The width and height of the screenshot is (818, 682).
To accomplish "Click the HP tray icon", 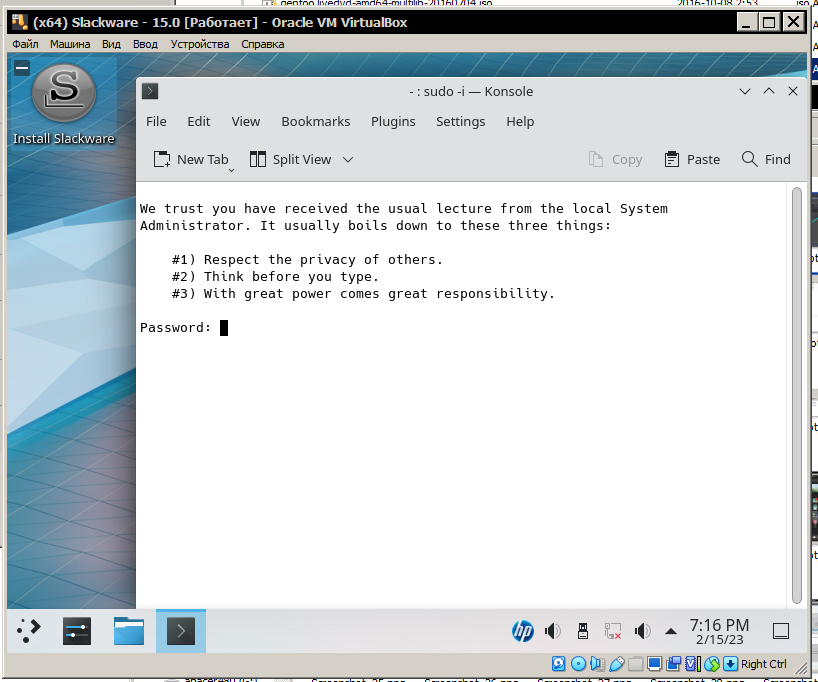I will [523, 631].
